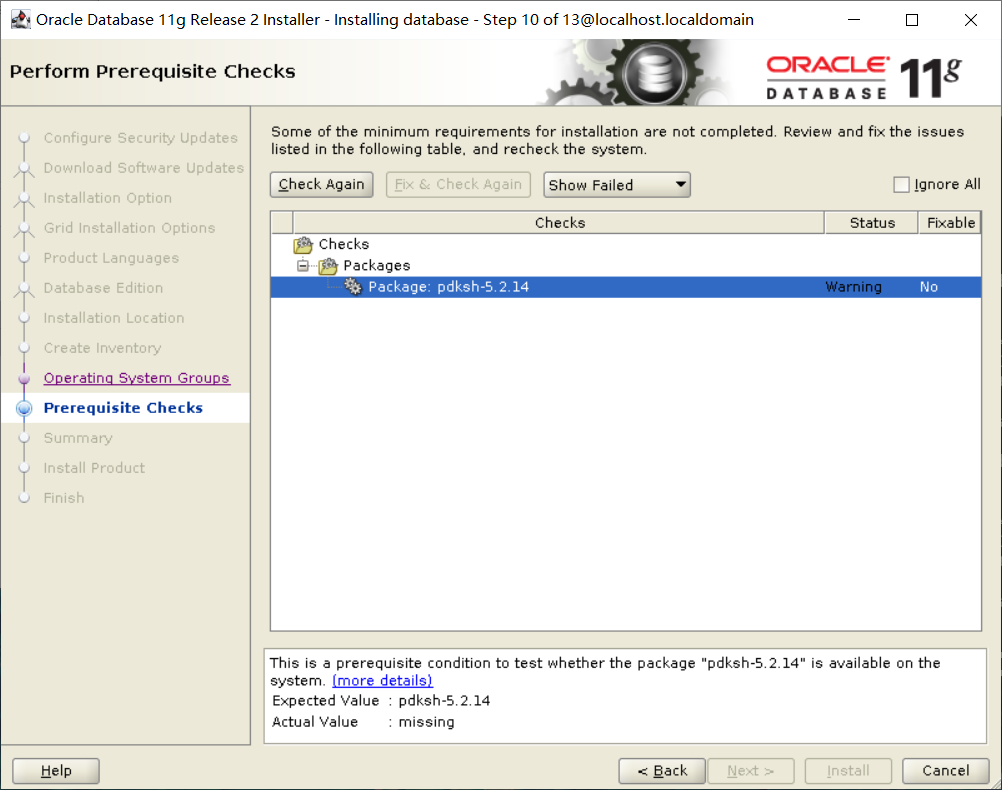Click the Fixable column header

(950, 223)
